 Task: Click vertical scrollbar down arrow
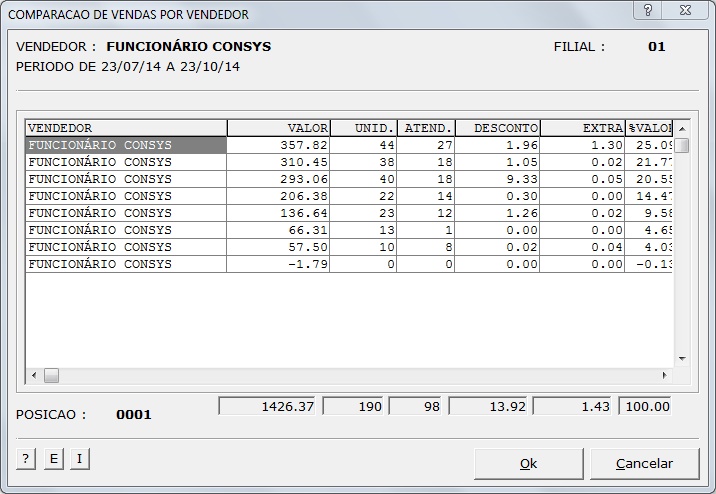(682, 359)
